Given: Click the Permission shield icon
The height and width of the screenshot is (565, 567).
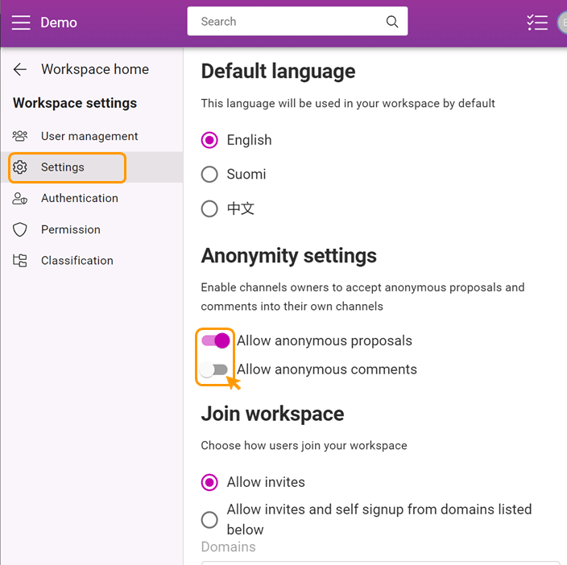Looking at the screenshot, I should [x=20, y=229].
